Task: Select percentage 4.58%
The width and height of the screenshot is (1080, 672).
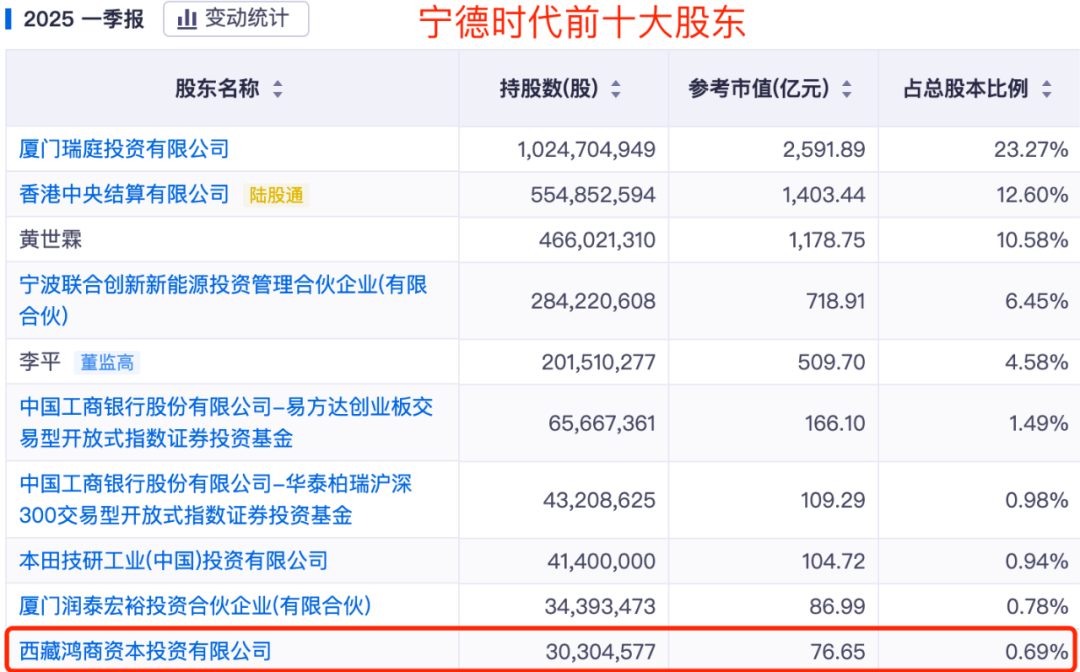Action: click(x=1037, y=362)
